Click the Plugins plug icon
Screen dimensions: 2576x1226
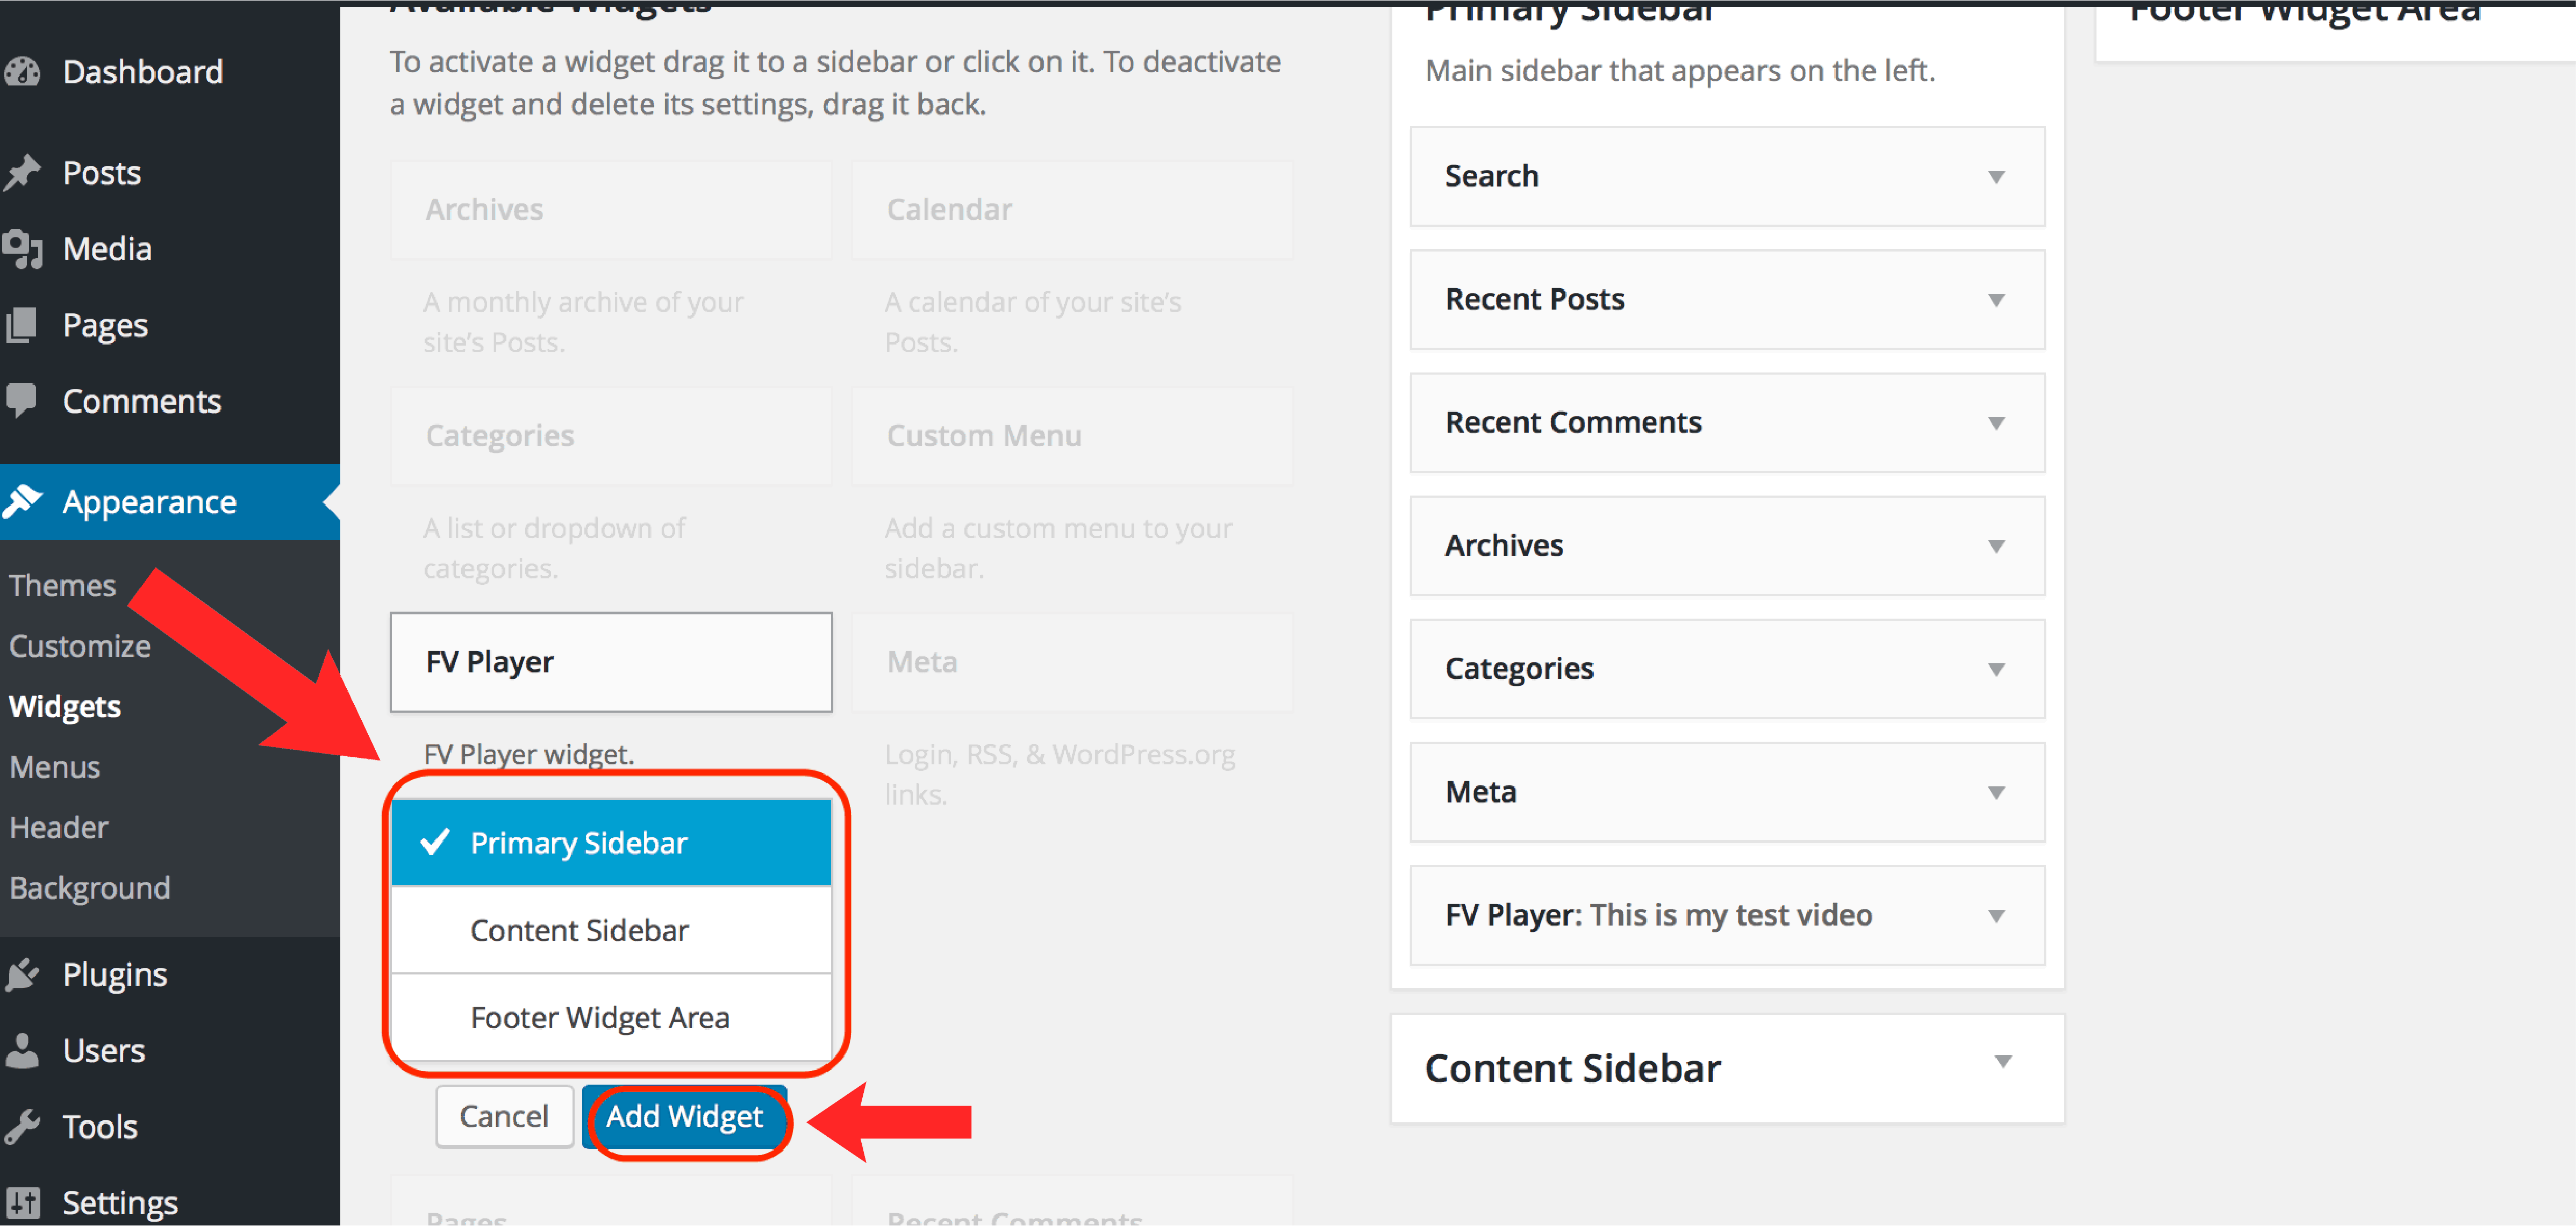click(x=22, y=974)
